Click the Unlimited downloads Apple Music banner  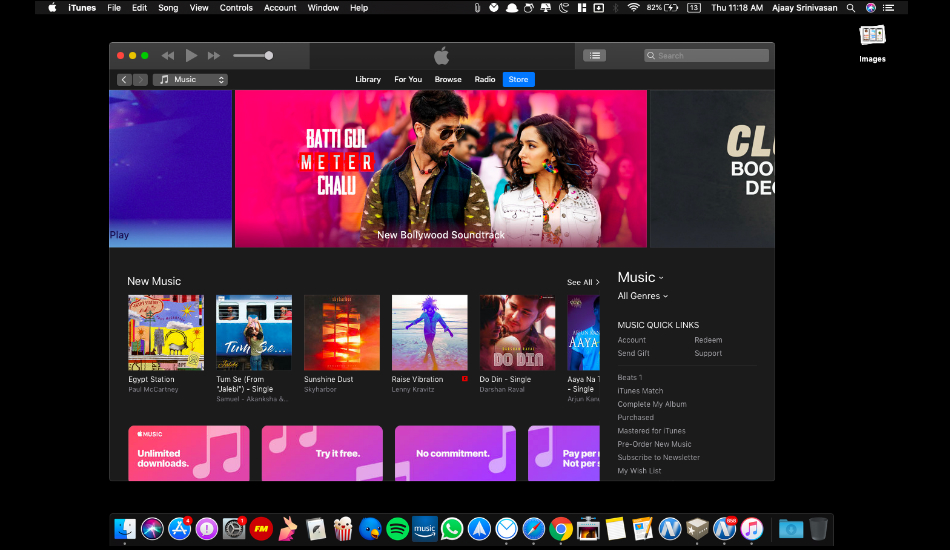click(189, 453)
